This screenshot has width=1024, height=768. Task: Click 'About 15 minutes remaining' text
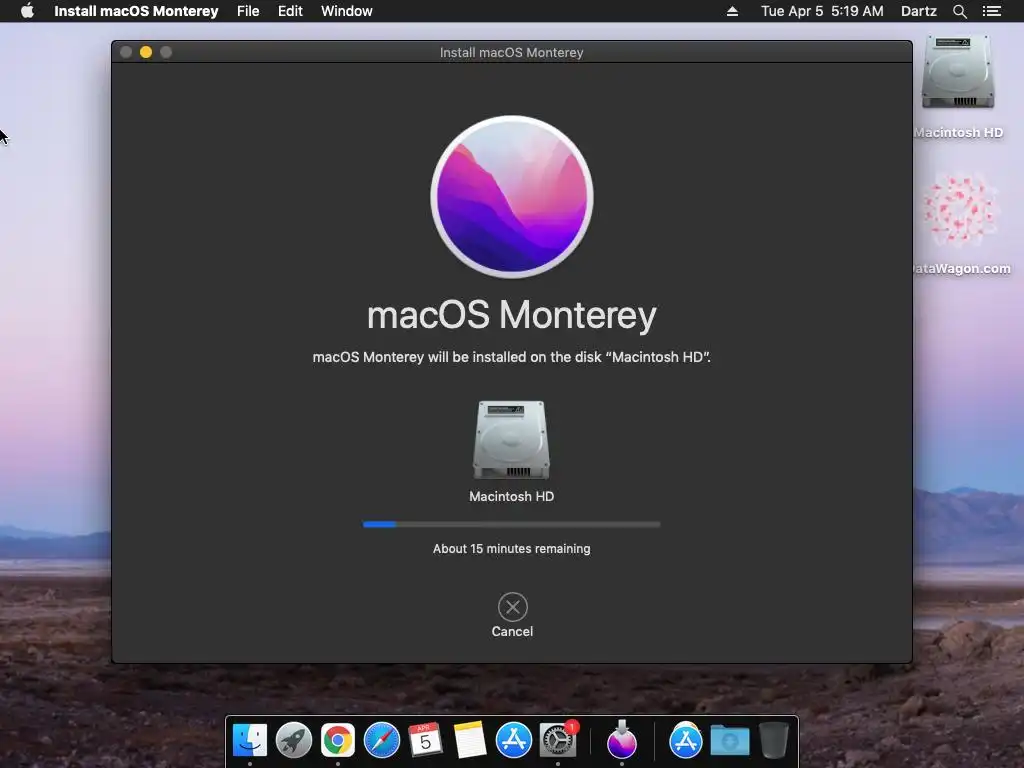click(x=511, y=549)
